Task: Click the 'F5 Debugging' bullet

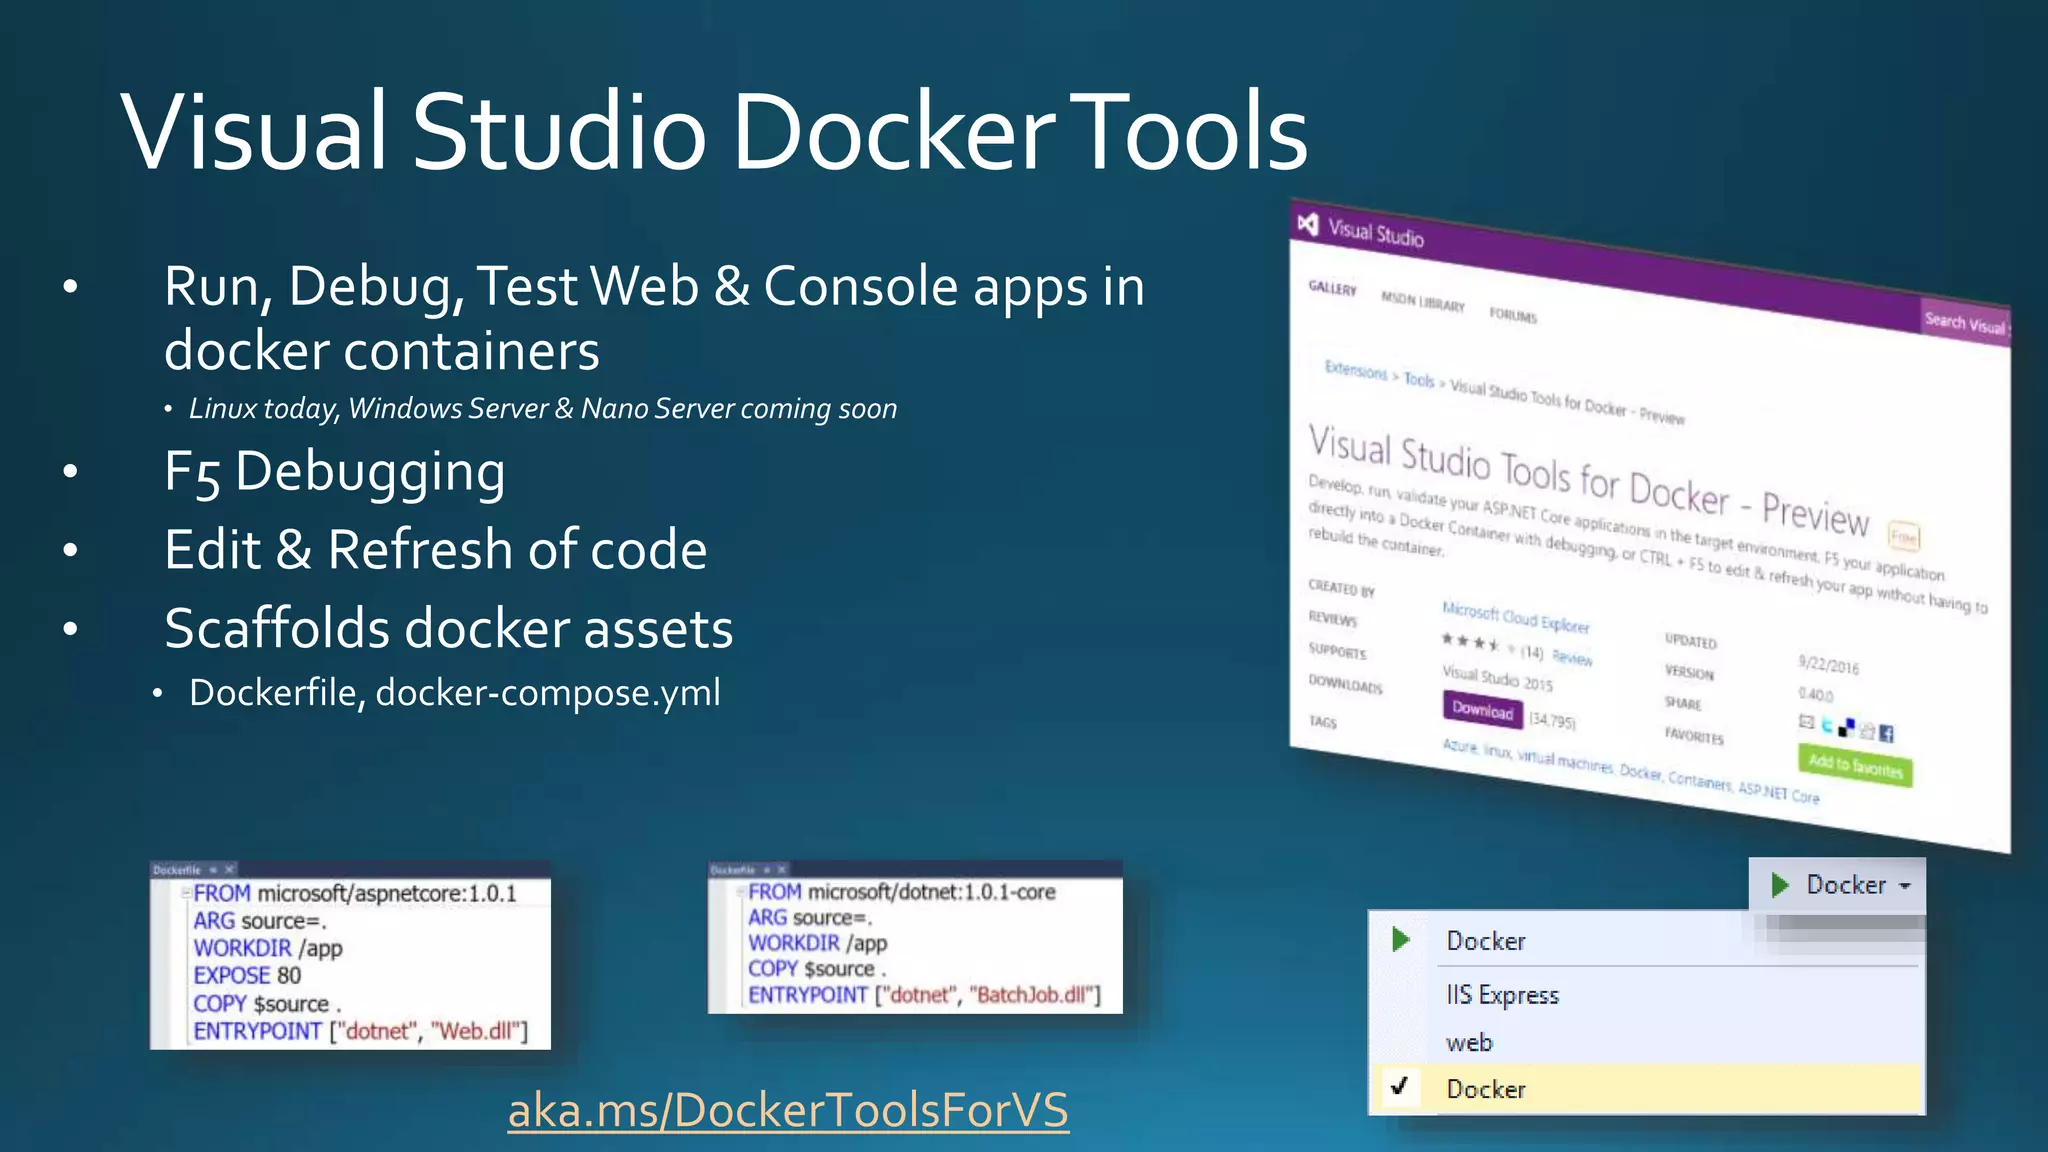Action: (335, 472)
